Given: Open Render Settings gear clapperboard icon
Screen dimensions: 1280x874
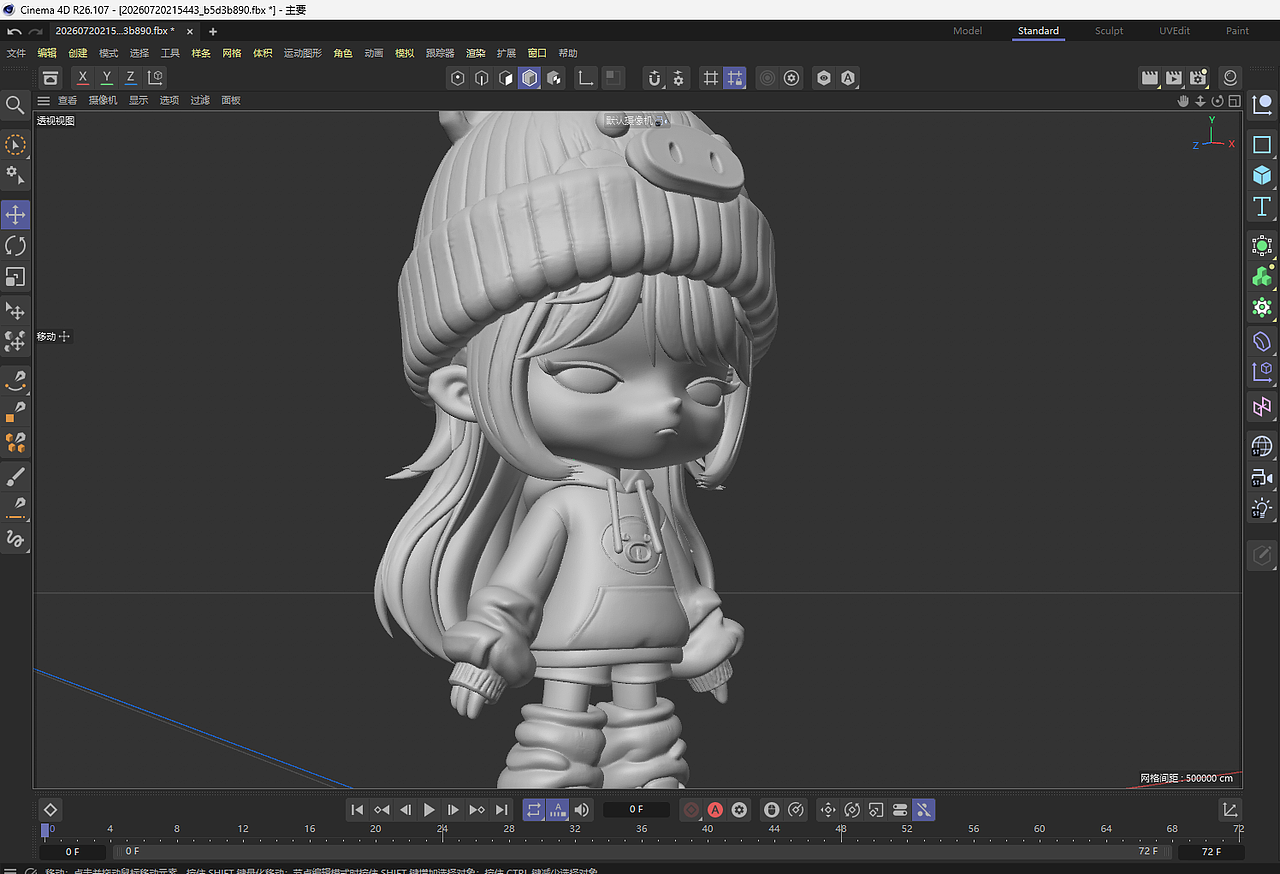Looking at the screenshot, I should (x=1198, y=78).
